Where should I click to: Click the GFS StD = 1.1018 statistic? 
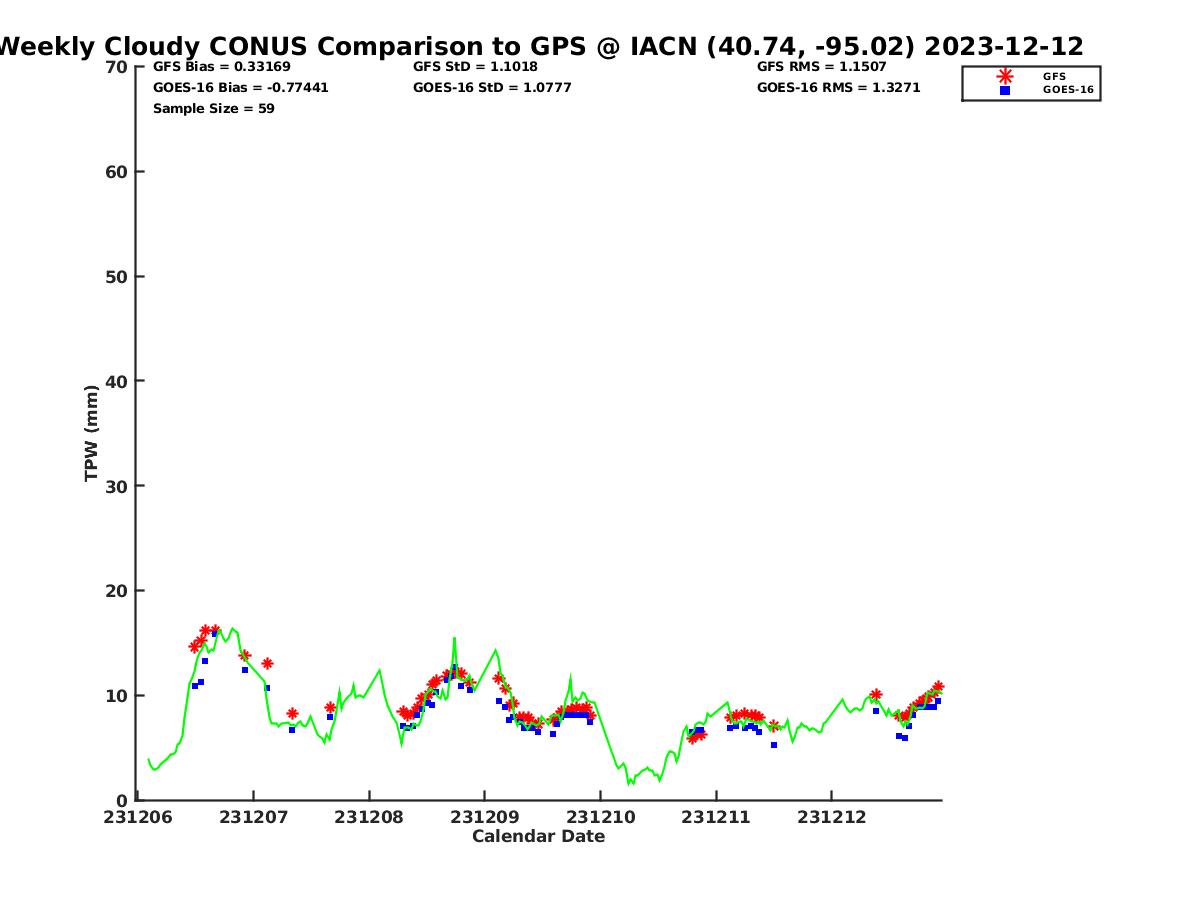tap(475, 67)
